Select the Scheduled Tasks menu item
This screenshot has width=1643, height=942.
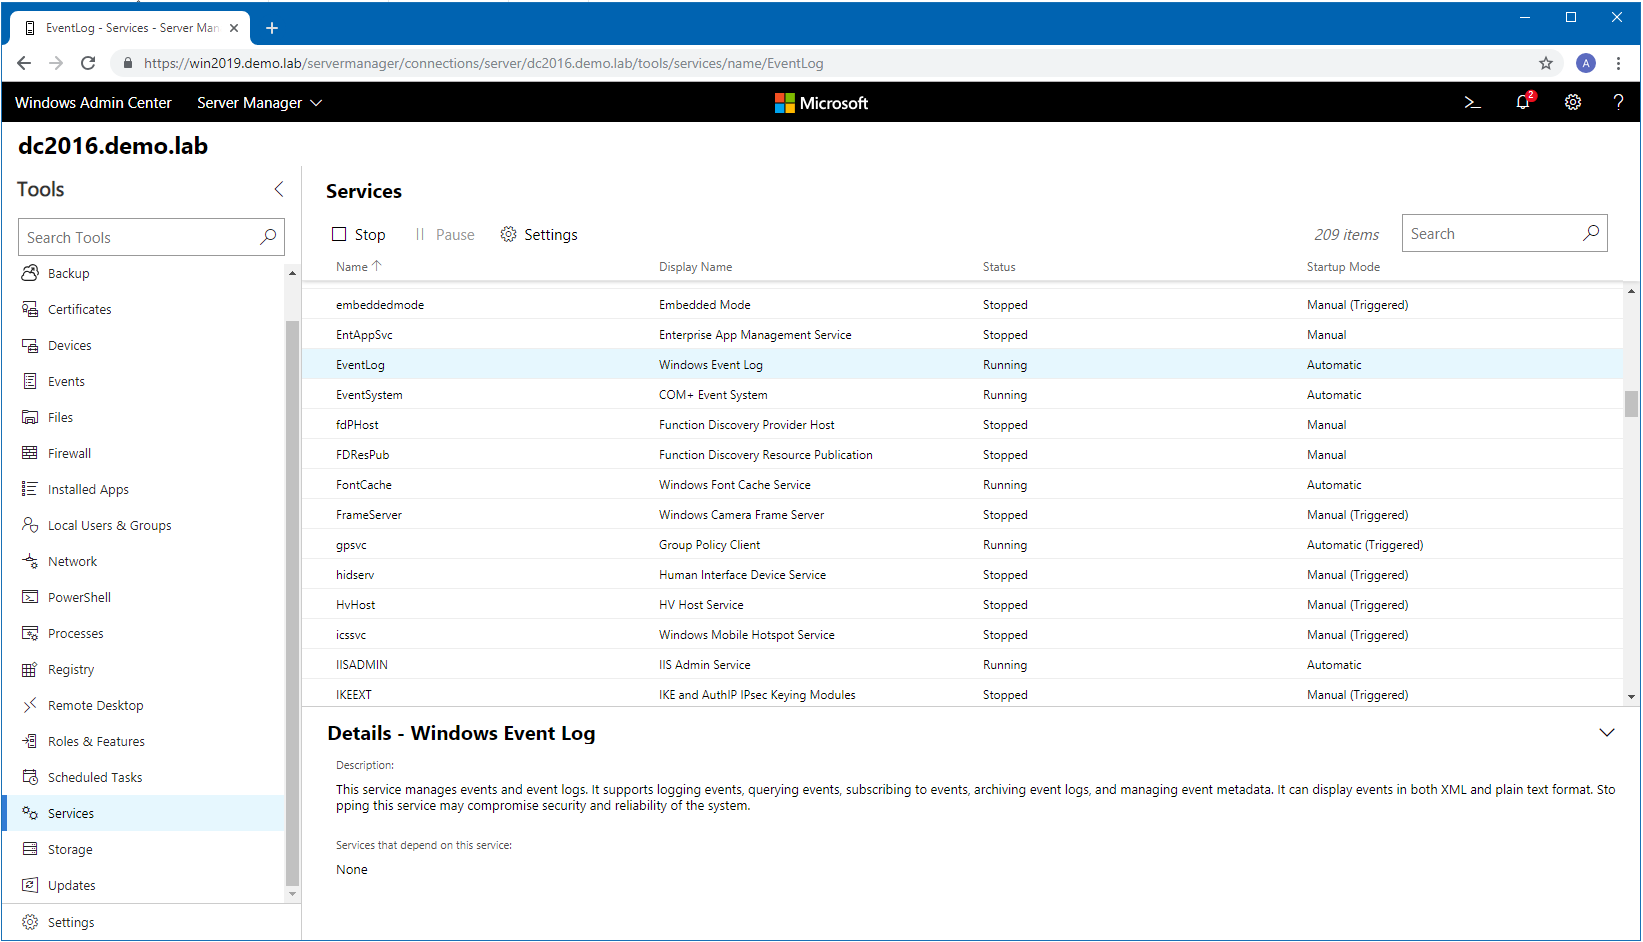click(x=95, y=777)
